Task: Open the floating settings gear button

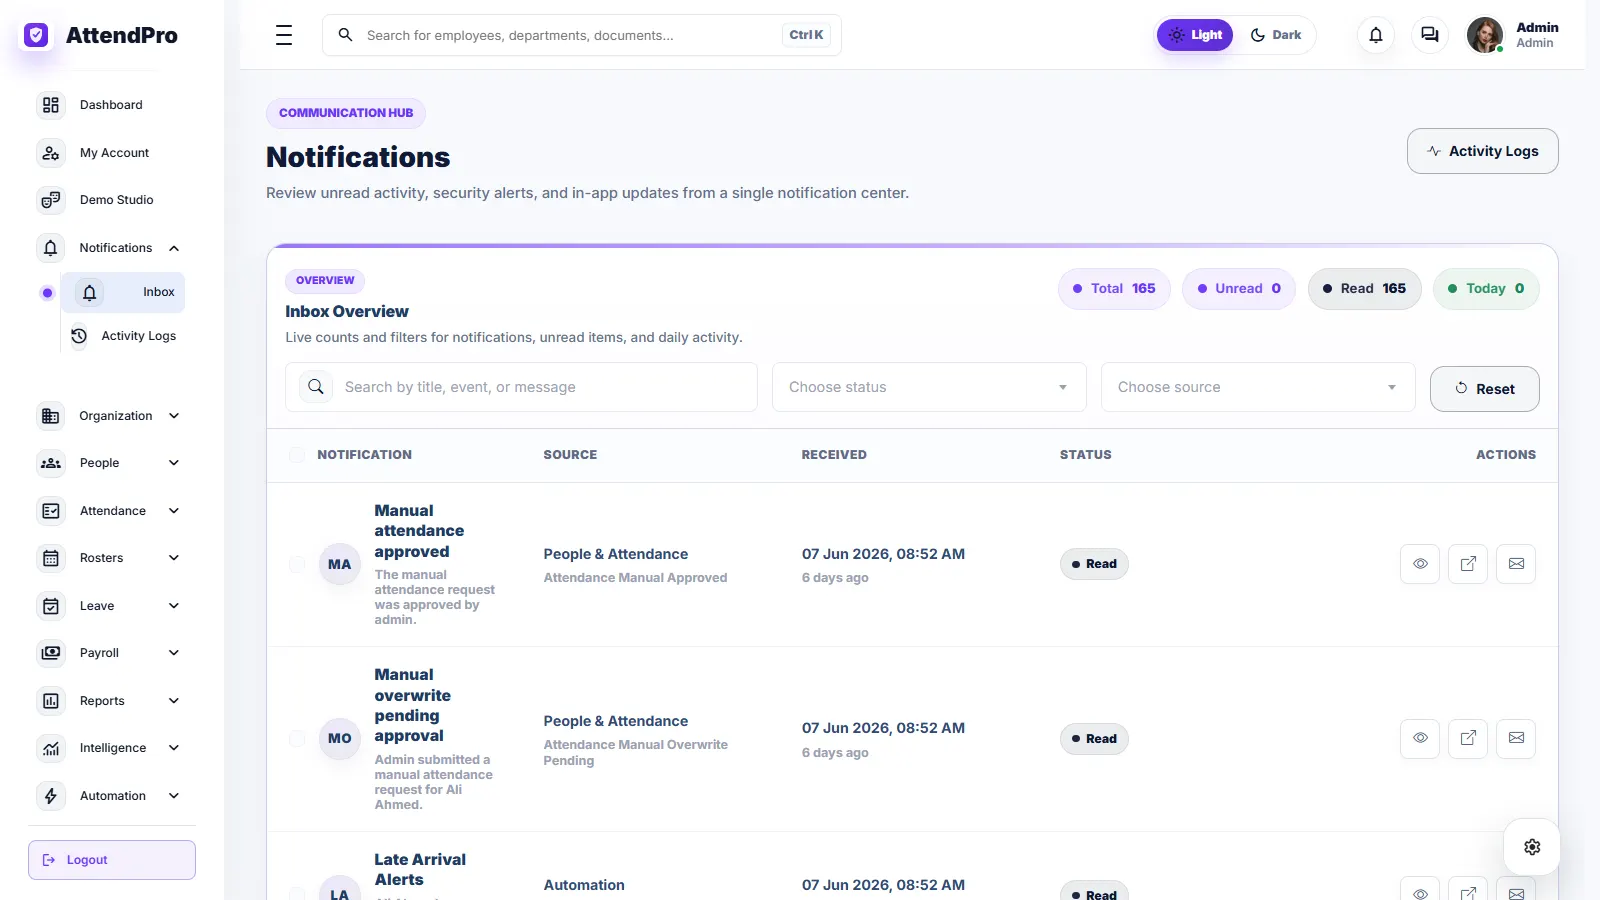Action: pos(1532,847)
